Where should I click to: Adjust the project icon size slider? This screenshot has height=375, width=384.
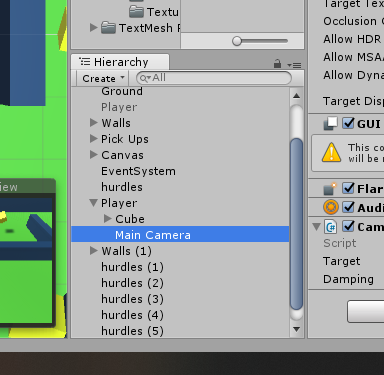(237, 41)
